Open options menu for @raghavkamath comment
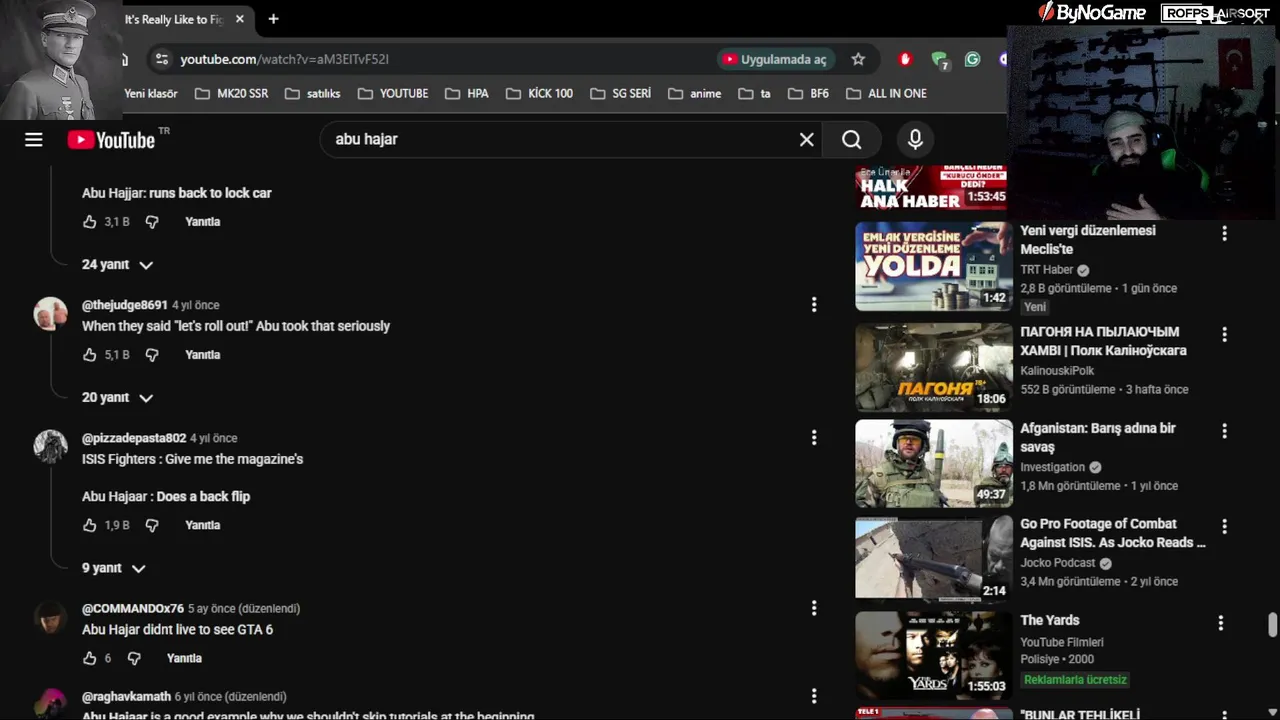Screen dimensions: 1280x720 814,696
